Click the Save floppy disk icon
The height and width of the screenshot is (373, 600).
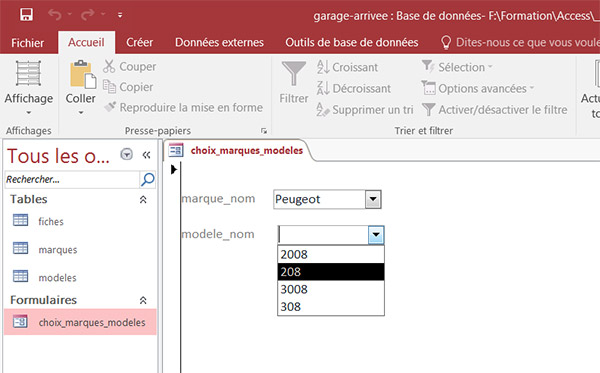coord(26,15)
